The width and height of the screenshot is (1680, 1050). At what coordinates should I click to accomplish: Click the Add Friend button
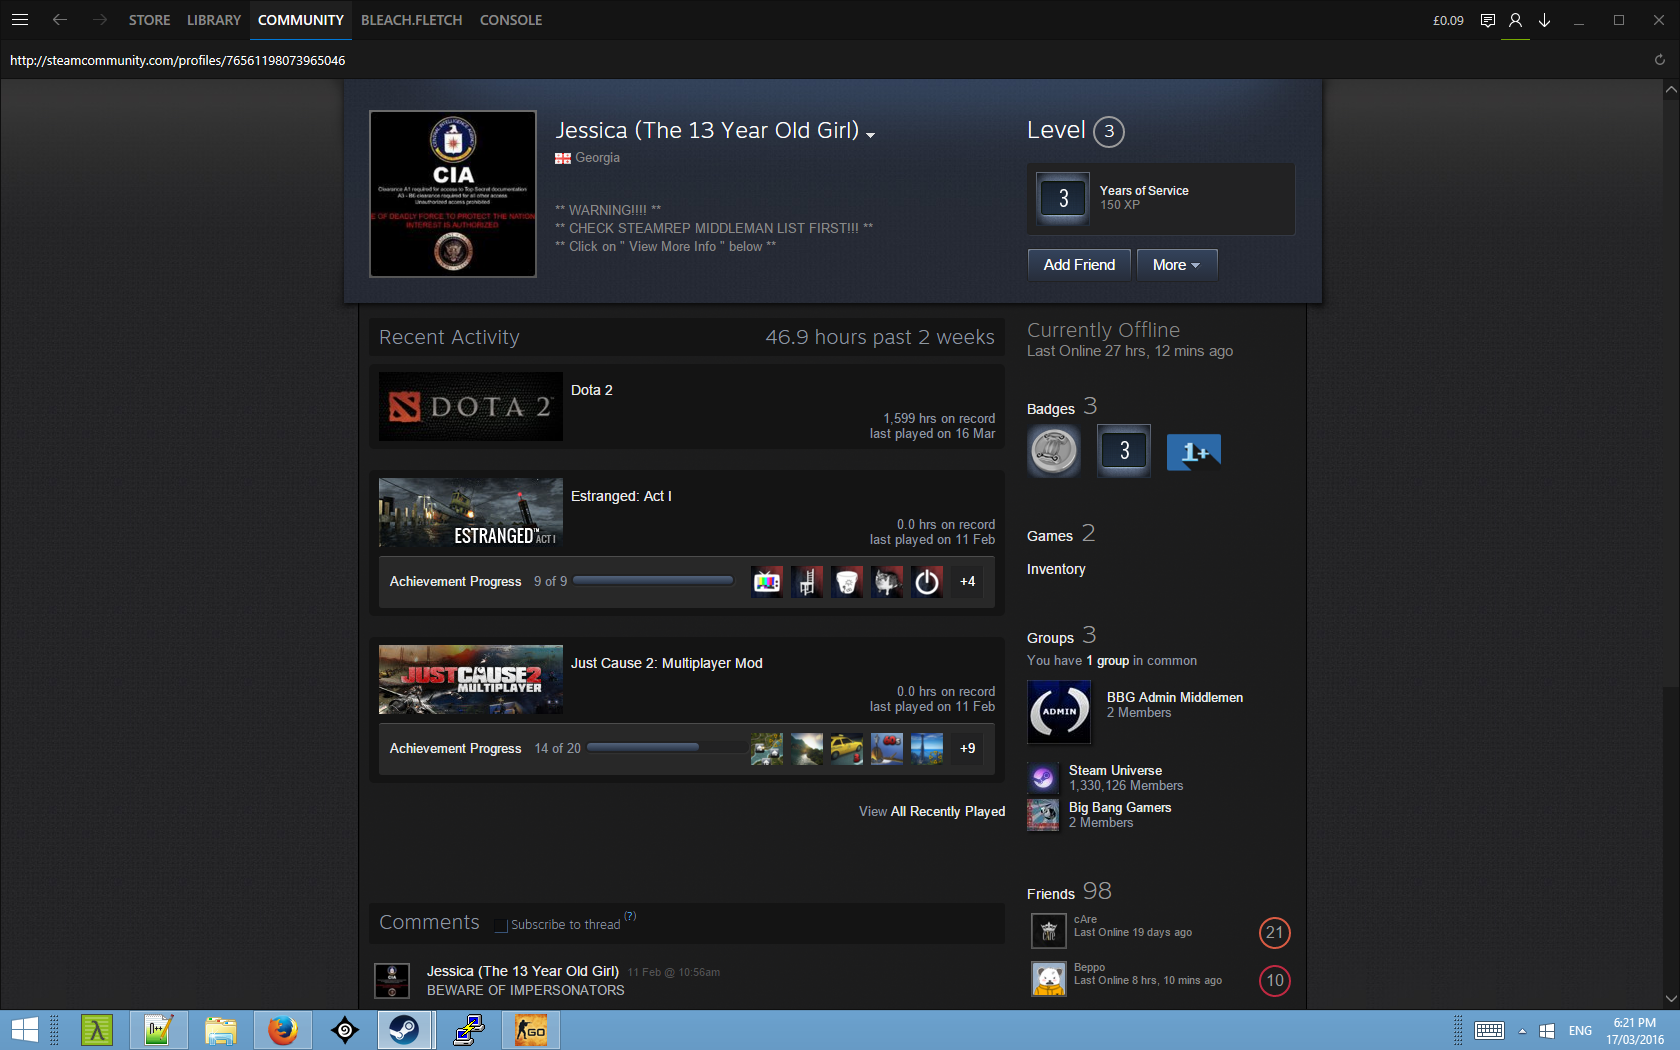pyautogui.click(x=1079, y=265)
